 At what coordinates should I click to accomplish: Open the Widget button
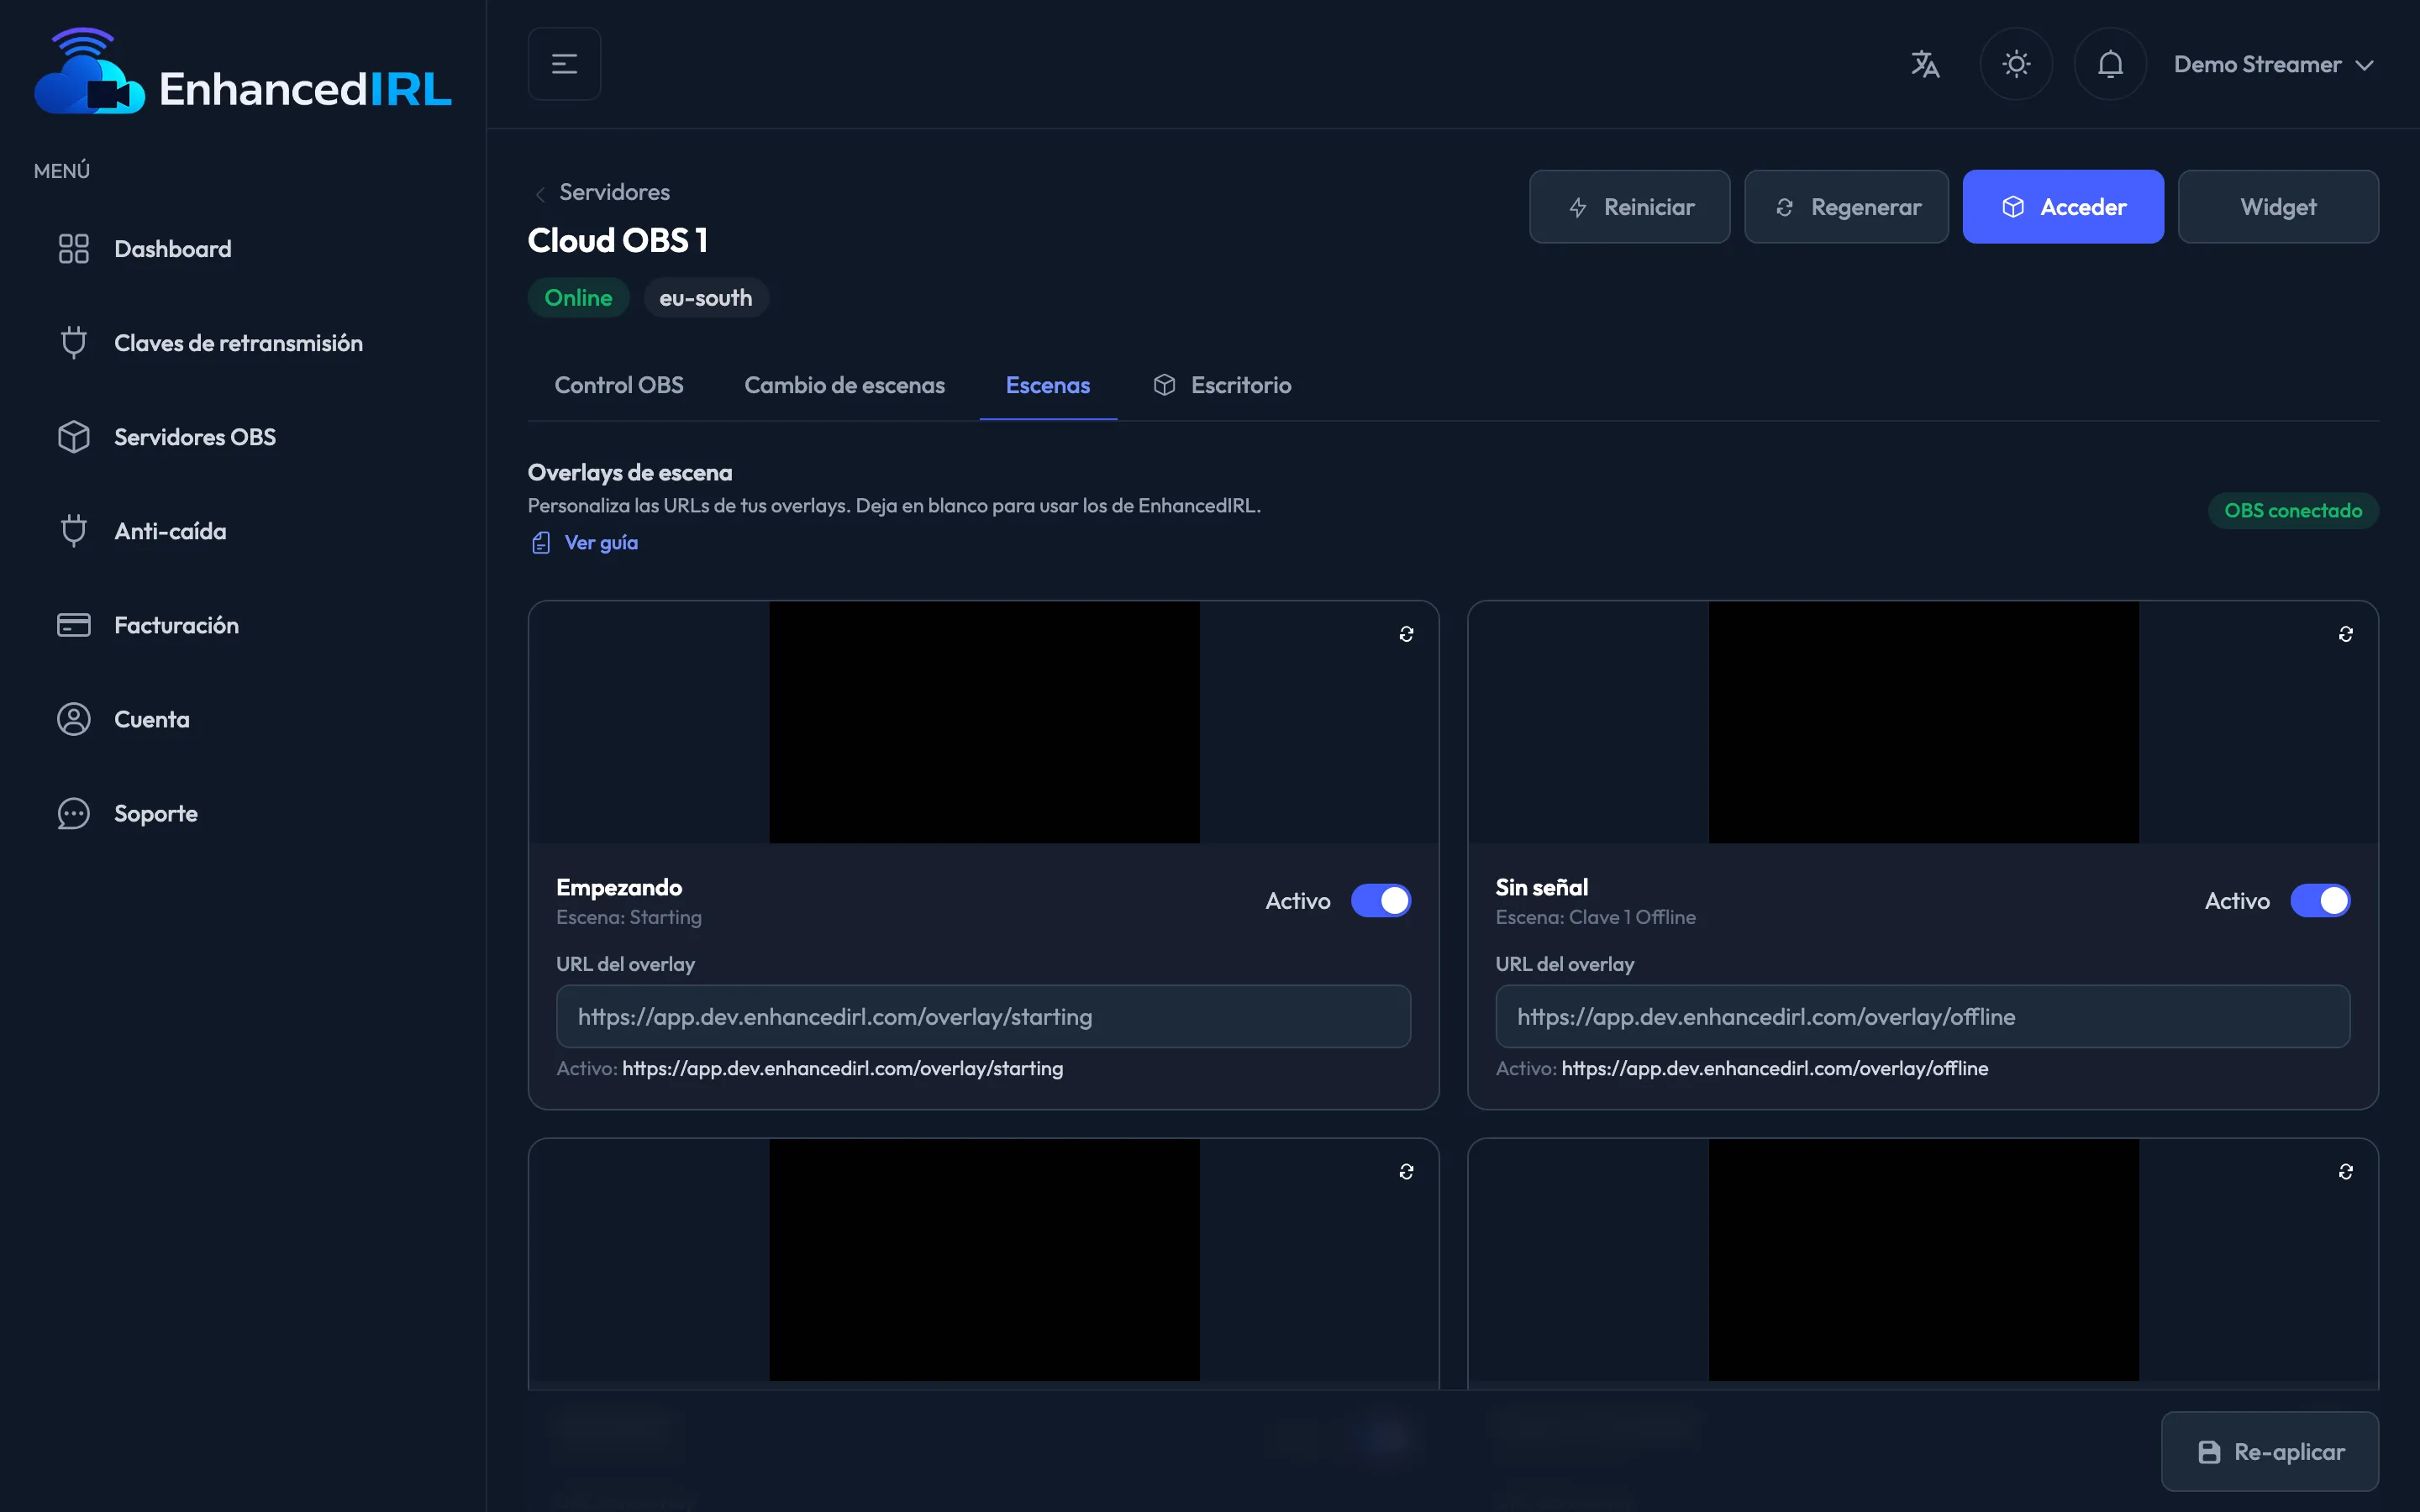[2278, 207]
